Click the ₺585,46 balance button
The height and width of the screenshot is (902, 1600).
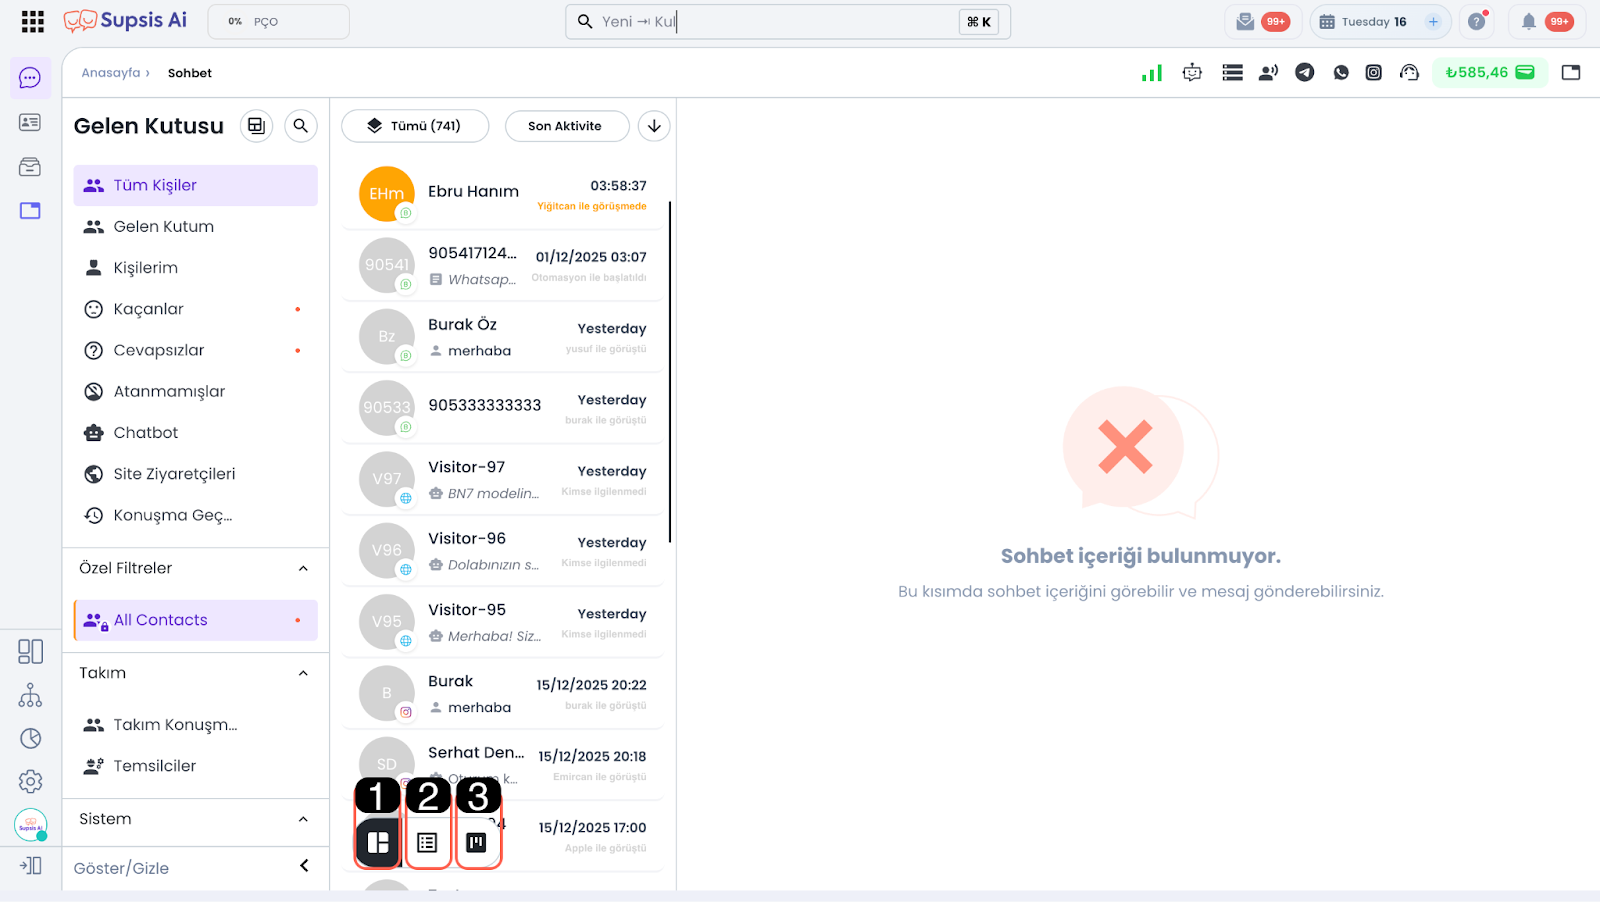1489,72
